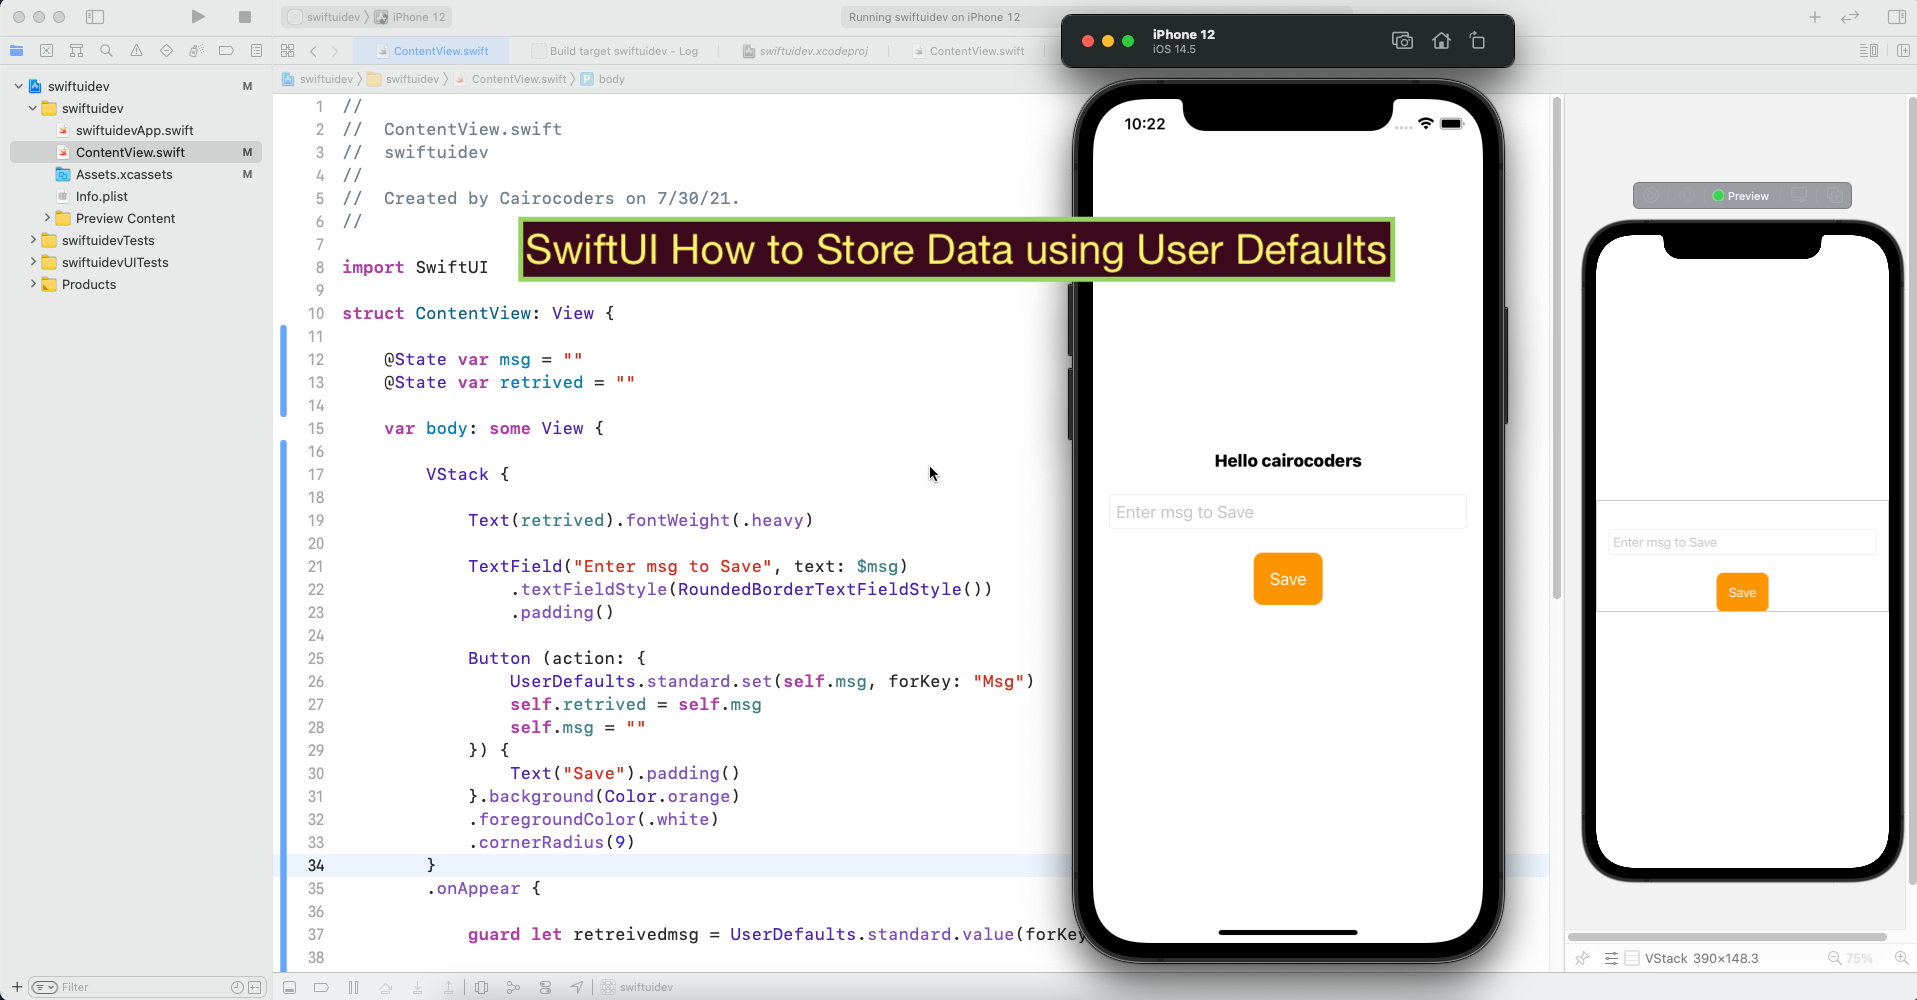This screenshot has height=1000, width=1917.
Task: Expand the swiftuidevTests group
Action: click(32, 240)
